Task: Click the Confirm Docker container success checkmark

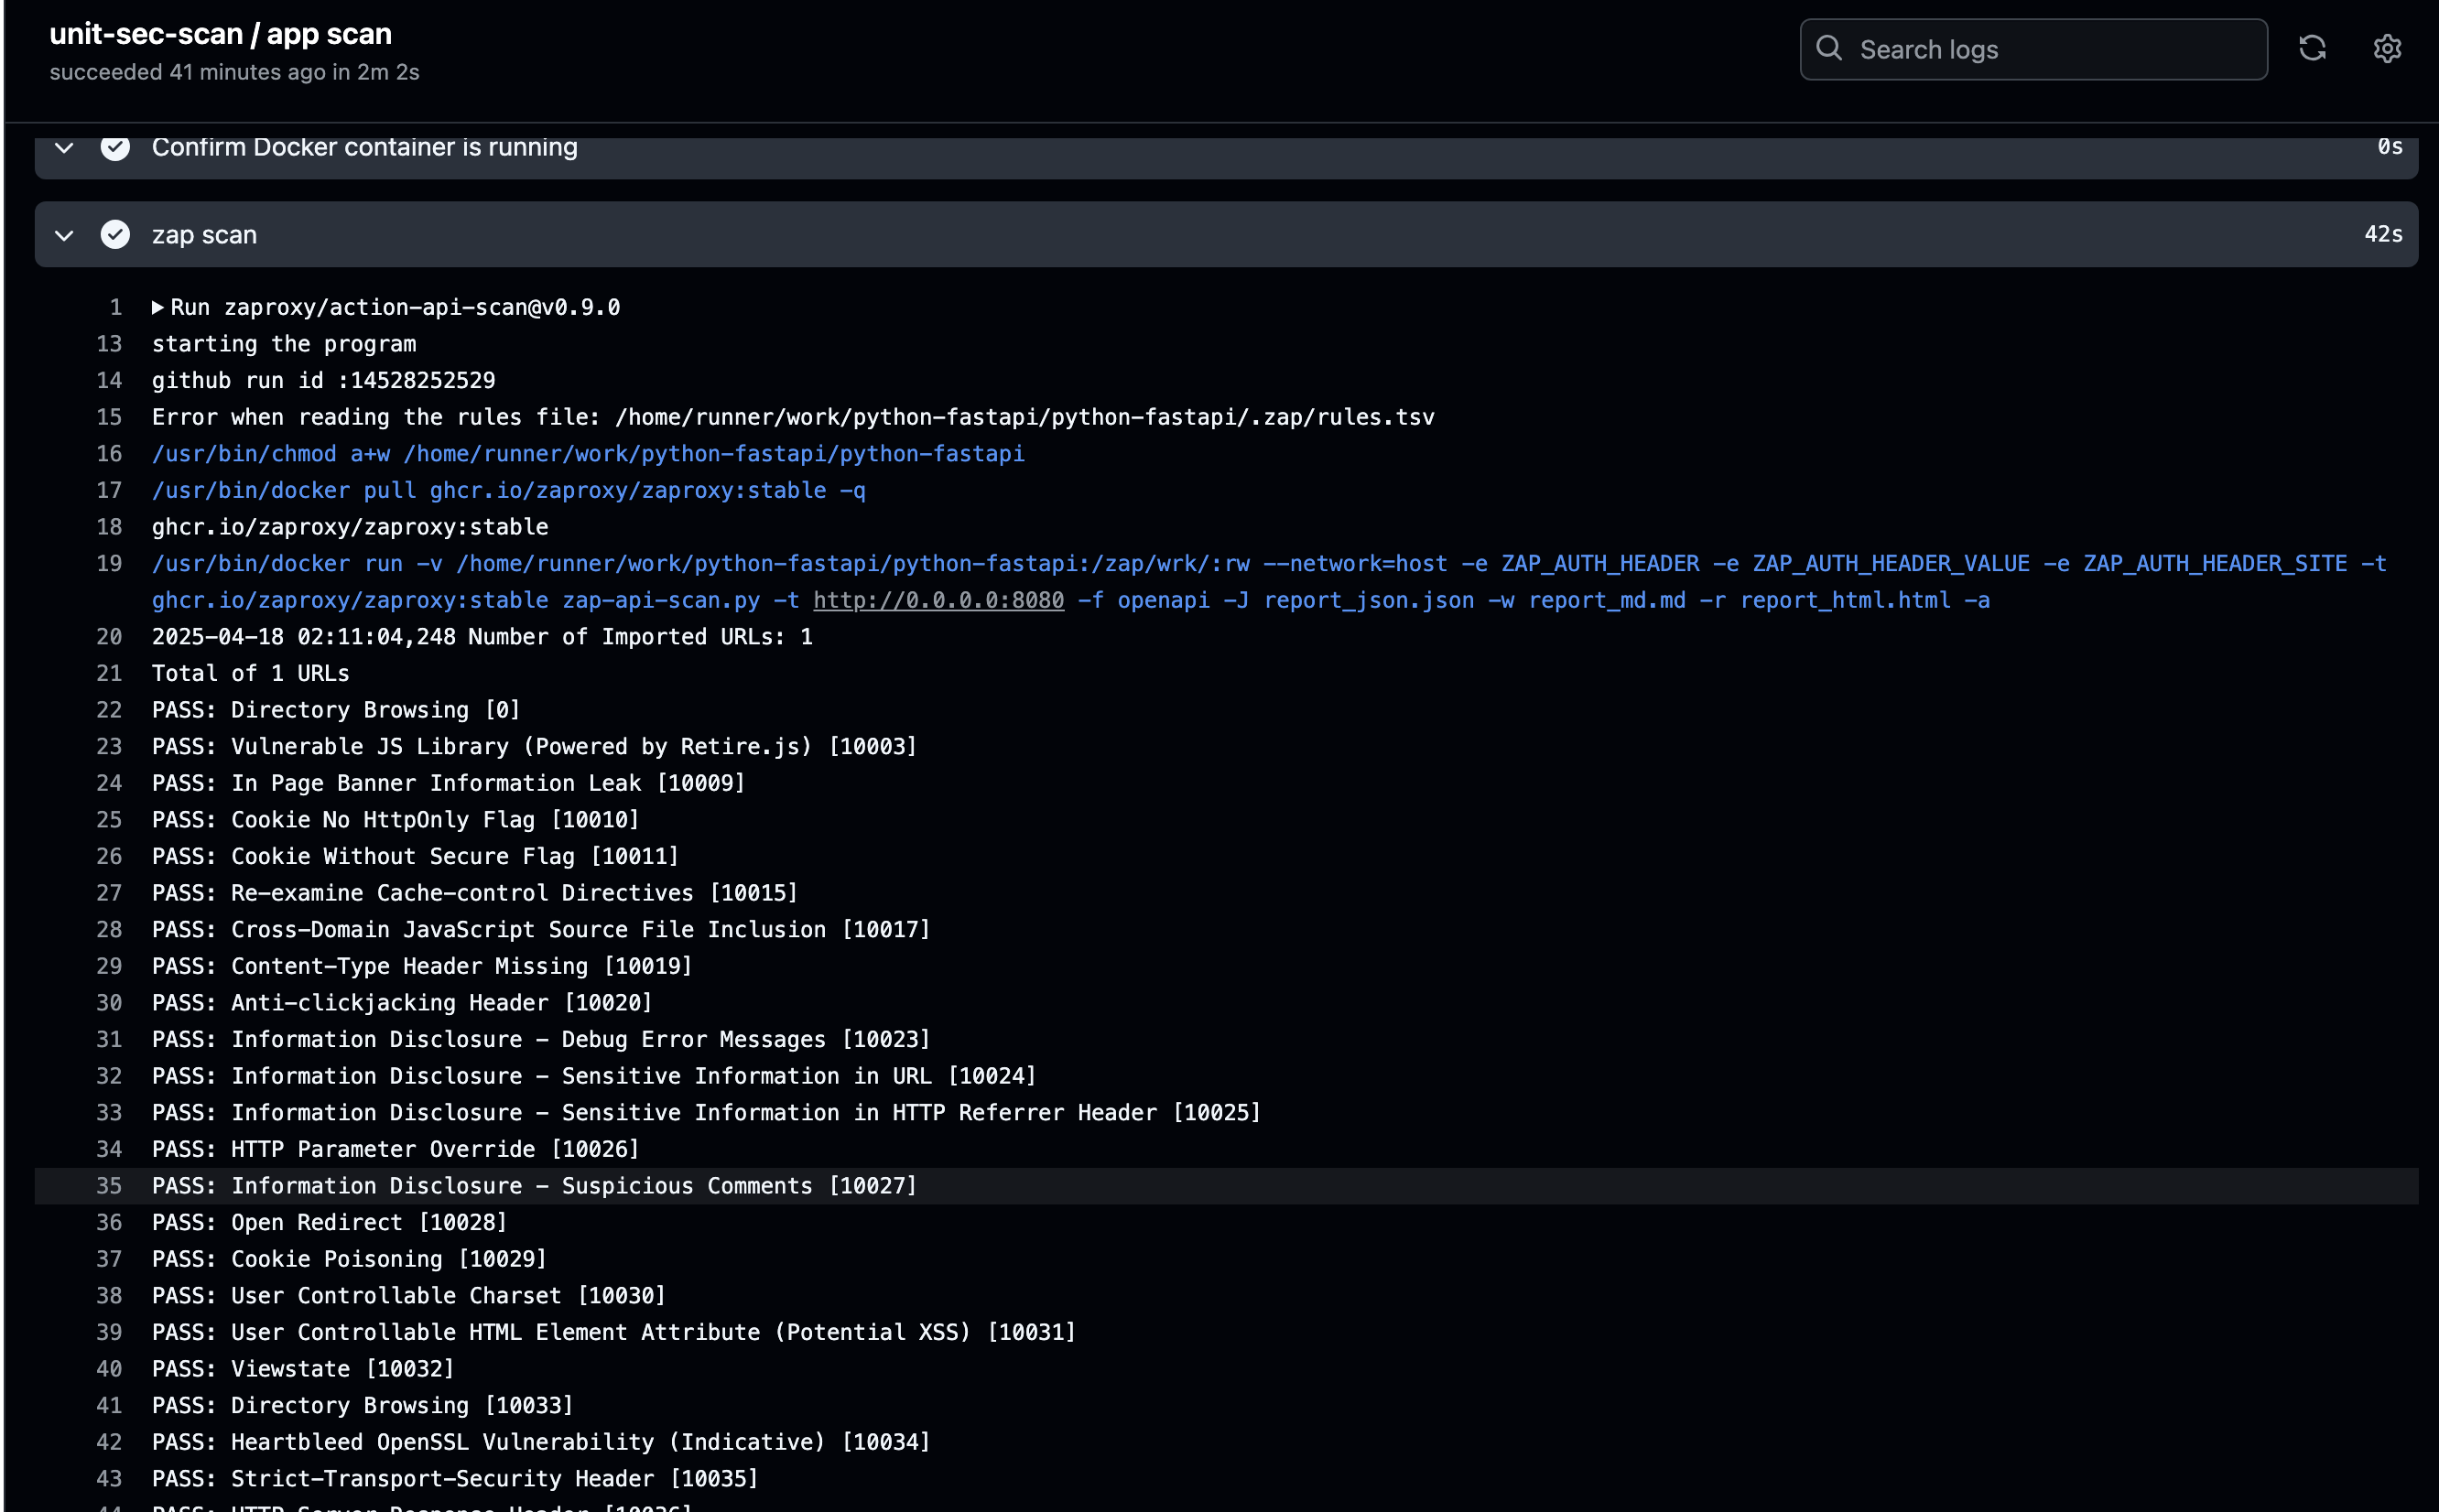Action: click(x=115, y=147)
